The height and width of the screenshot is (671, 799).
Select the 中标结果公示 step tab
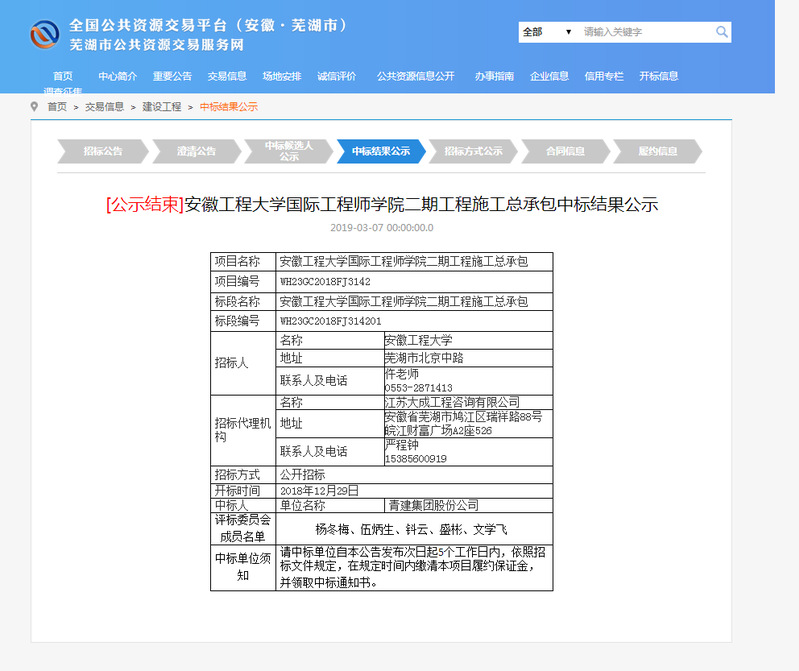(x=380, y=151)
